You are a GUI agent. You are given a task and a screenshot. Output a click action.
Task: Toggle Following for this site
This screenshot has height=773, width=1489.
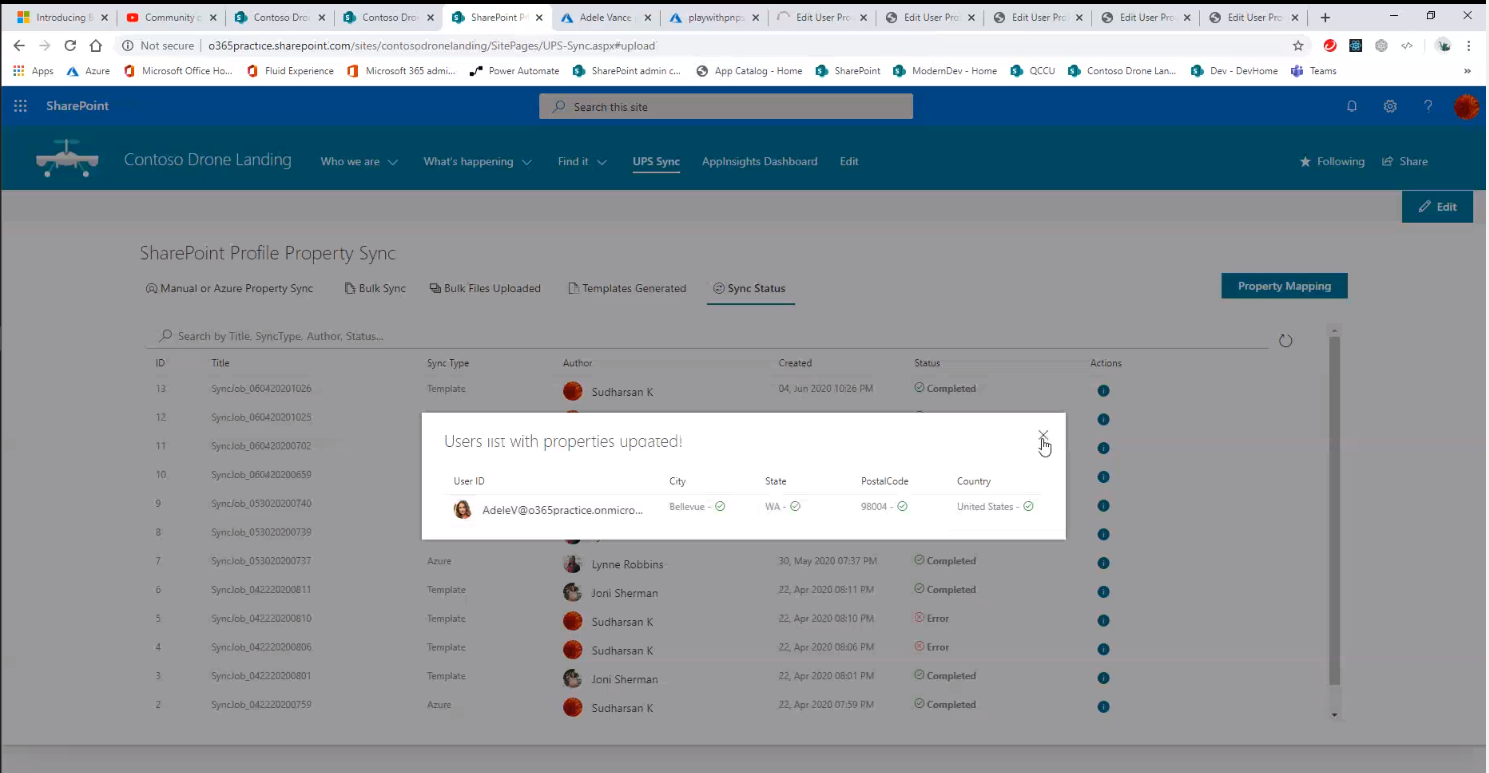point(1332,161)
